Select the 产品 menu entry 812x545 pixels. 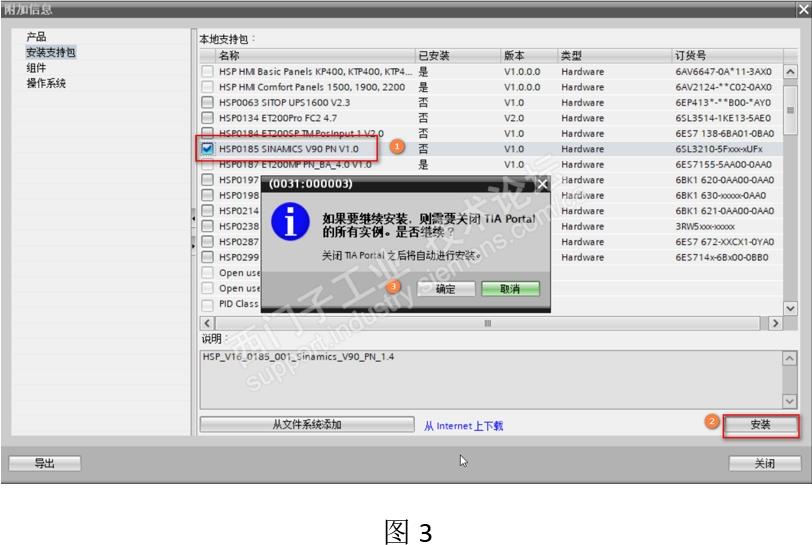(x=36, y=36)
